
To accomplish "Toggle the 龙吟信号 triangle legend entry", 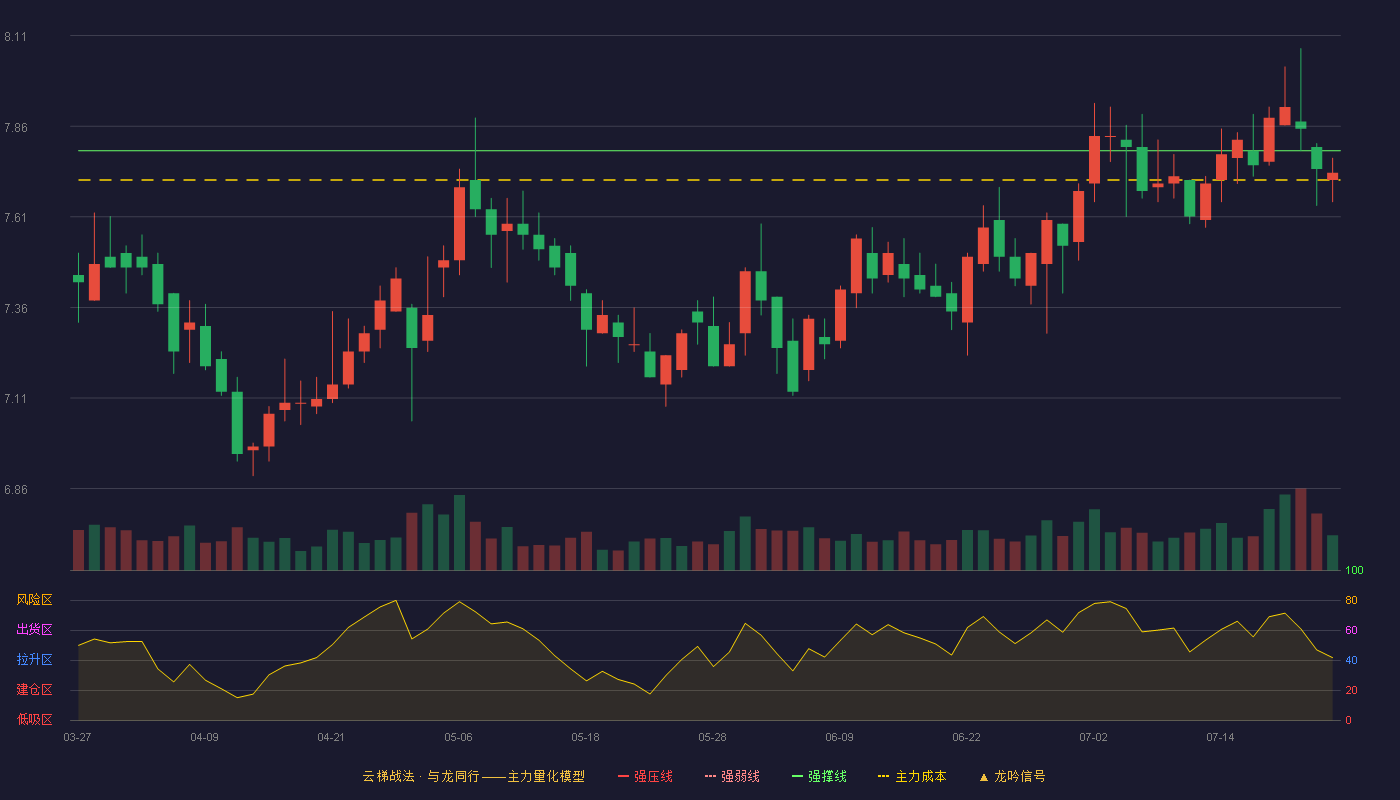I will [x=1011, y=776].
